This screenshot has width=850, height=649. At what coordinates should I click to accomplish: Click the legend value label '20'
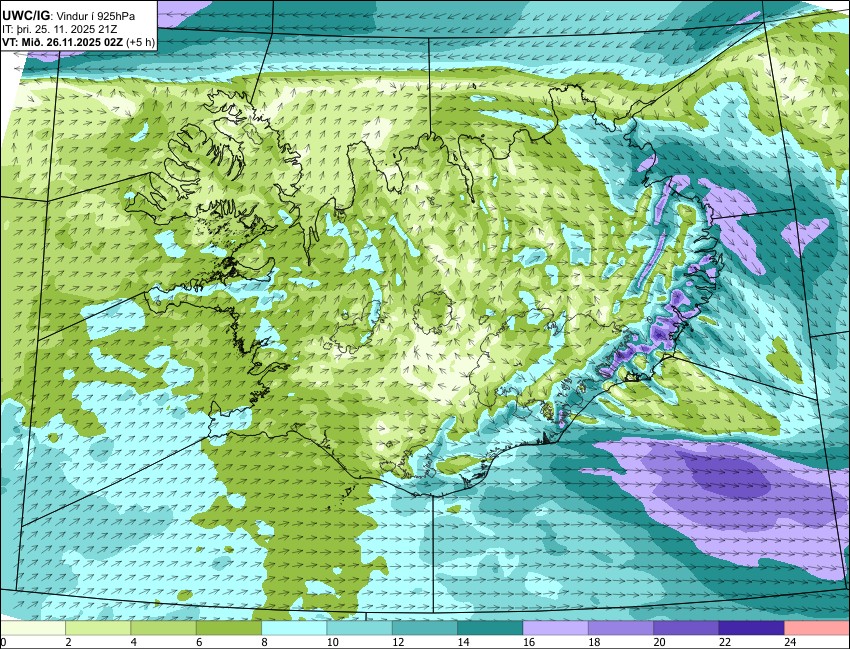(660, 642)
